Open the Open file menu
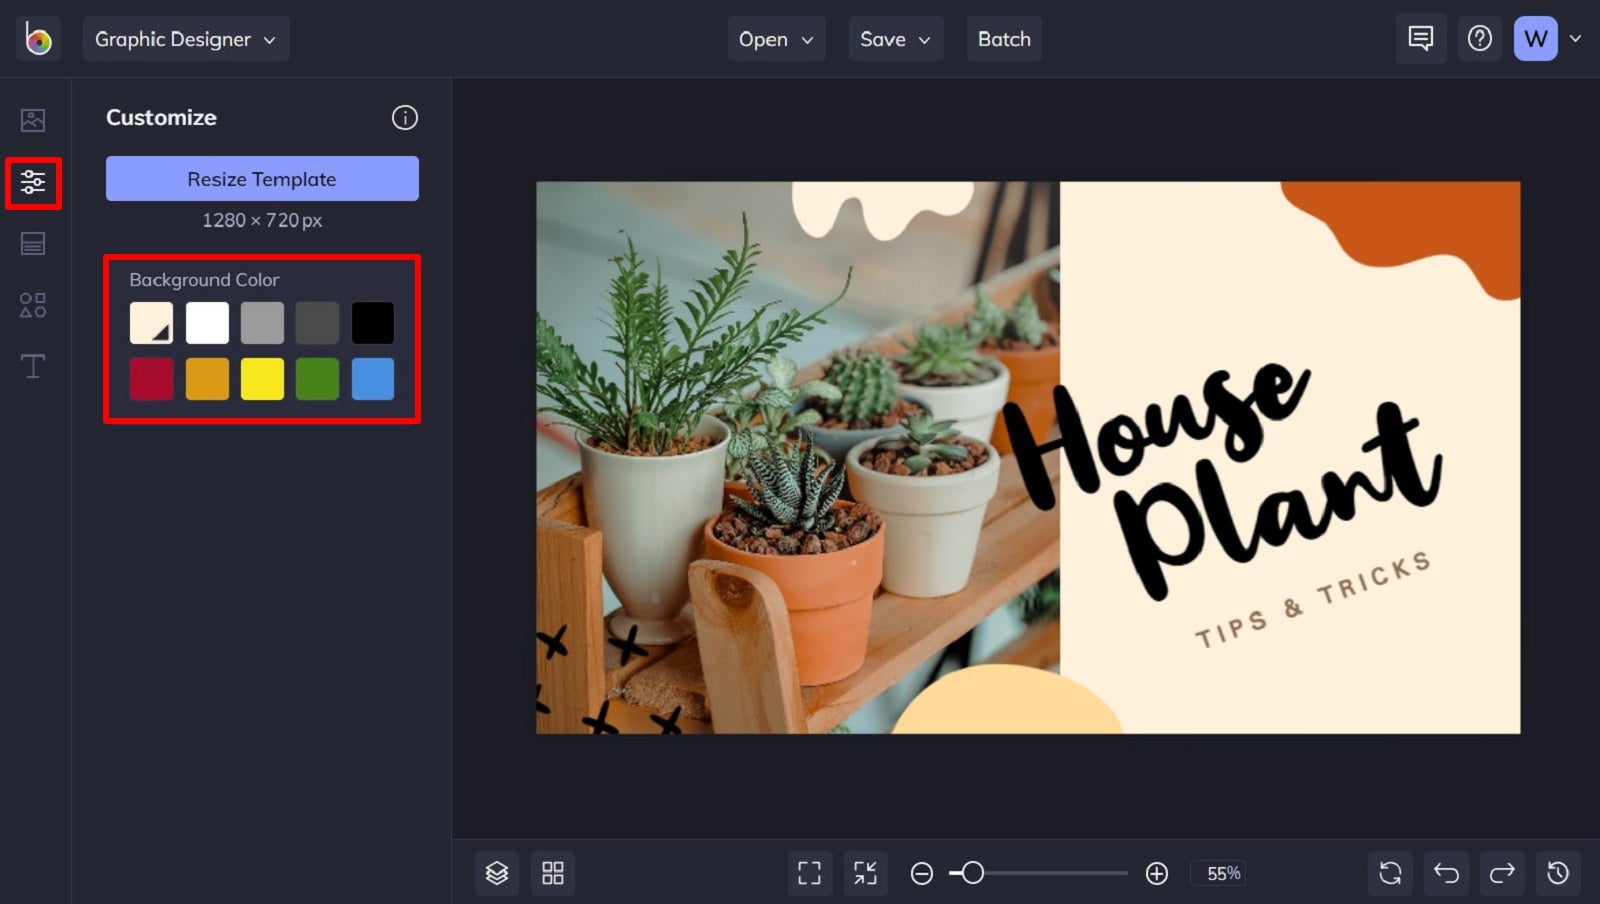Screen dimensions: 1600x904 pyautogui.click(x=776, y=39)
